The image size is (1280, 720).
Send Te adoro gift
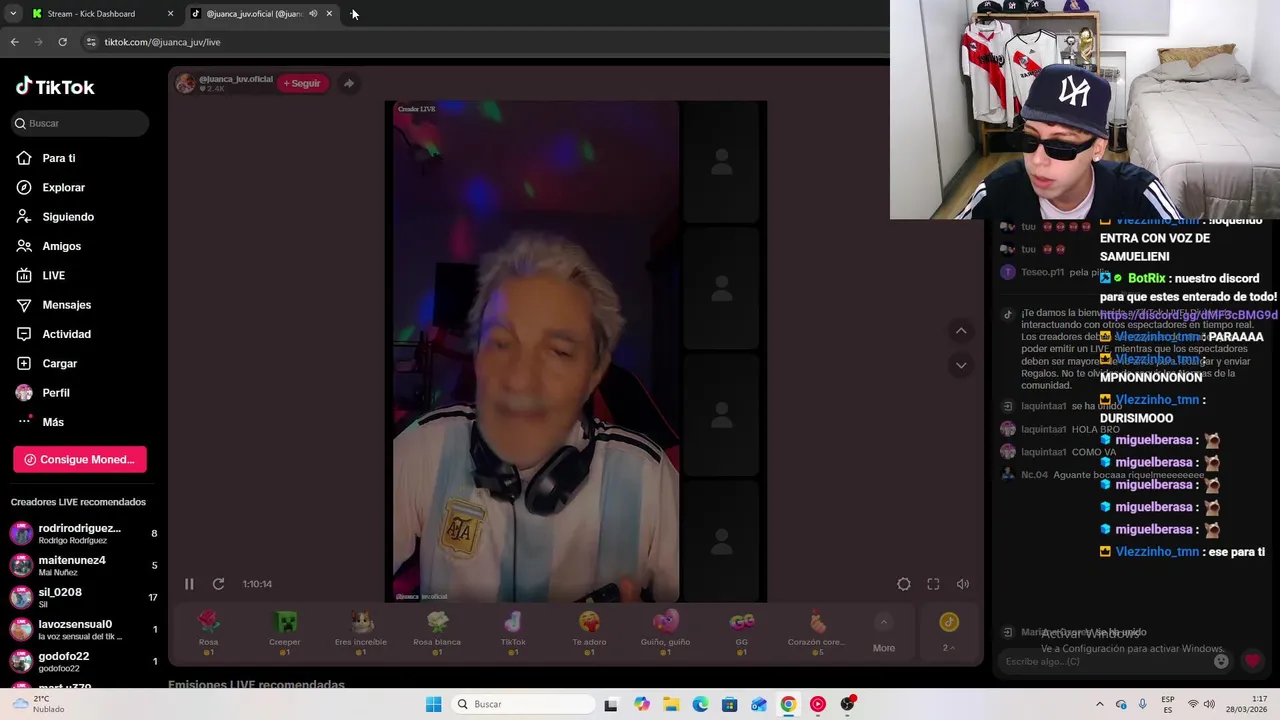click(589, 633)
